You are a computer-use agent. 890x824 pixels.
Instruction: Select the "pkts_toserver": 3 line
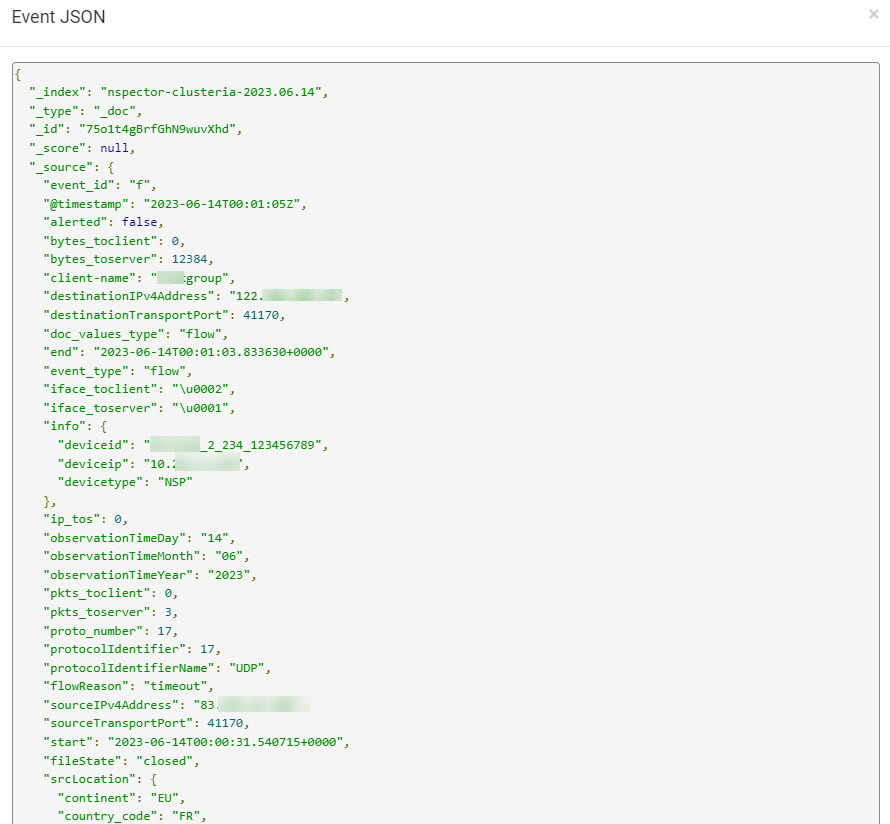pyautogui.click(x=111, y=612)
